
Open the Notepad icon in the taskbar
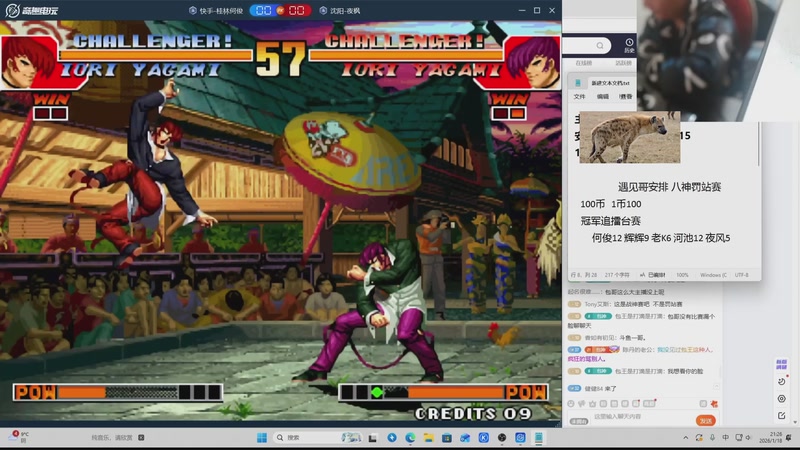click(539, 438)
